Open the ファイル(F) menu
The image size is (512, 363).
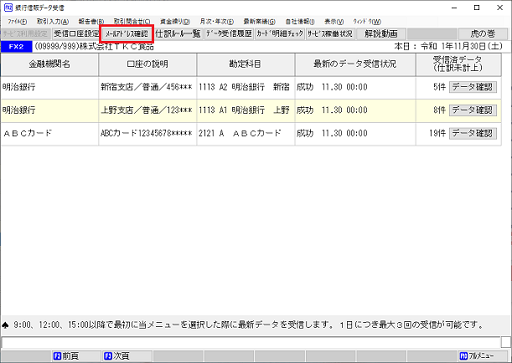17,22
